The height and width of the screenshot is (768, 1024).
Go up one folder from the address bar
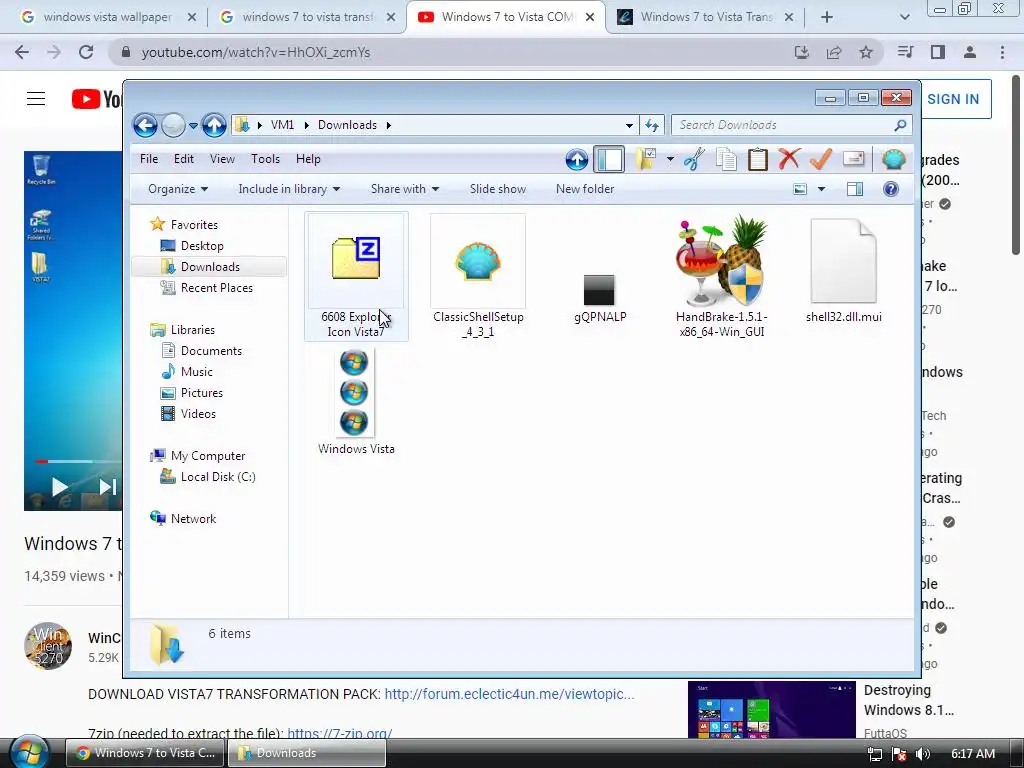point(214,125)
